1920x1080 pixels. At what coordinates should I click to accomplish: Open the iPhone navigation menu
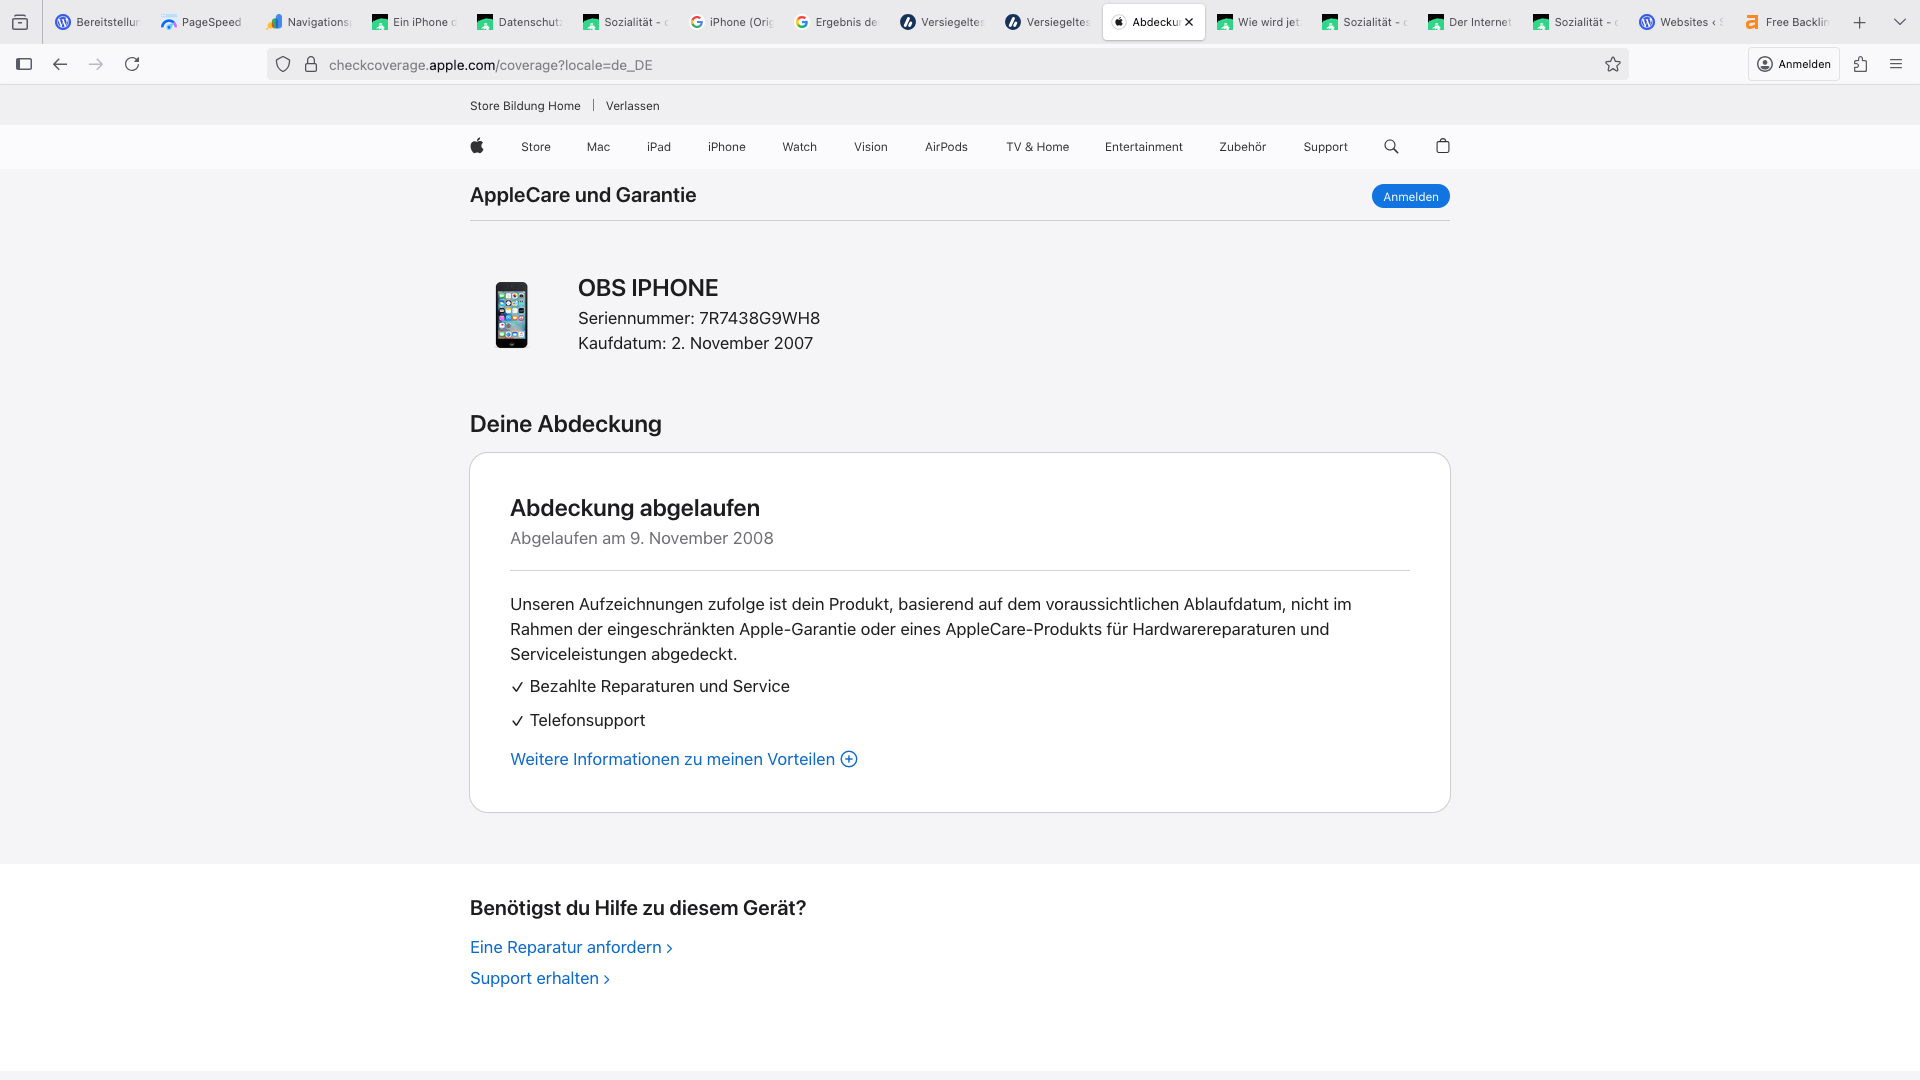pos(726,147)
